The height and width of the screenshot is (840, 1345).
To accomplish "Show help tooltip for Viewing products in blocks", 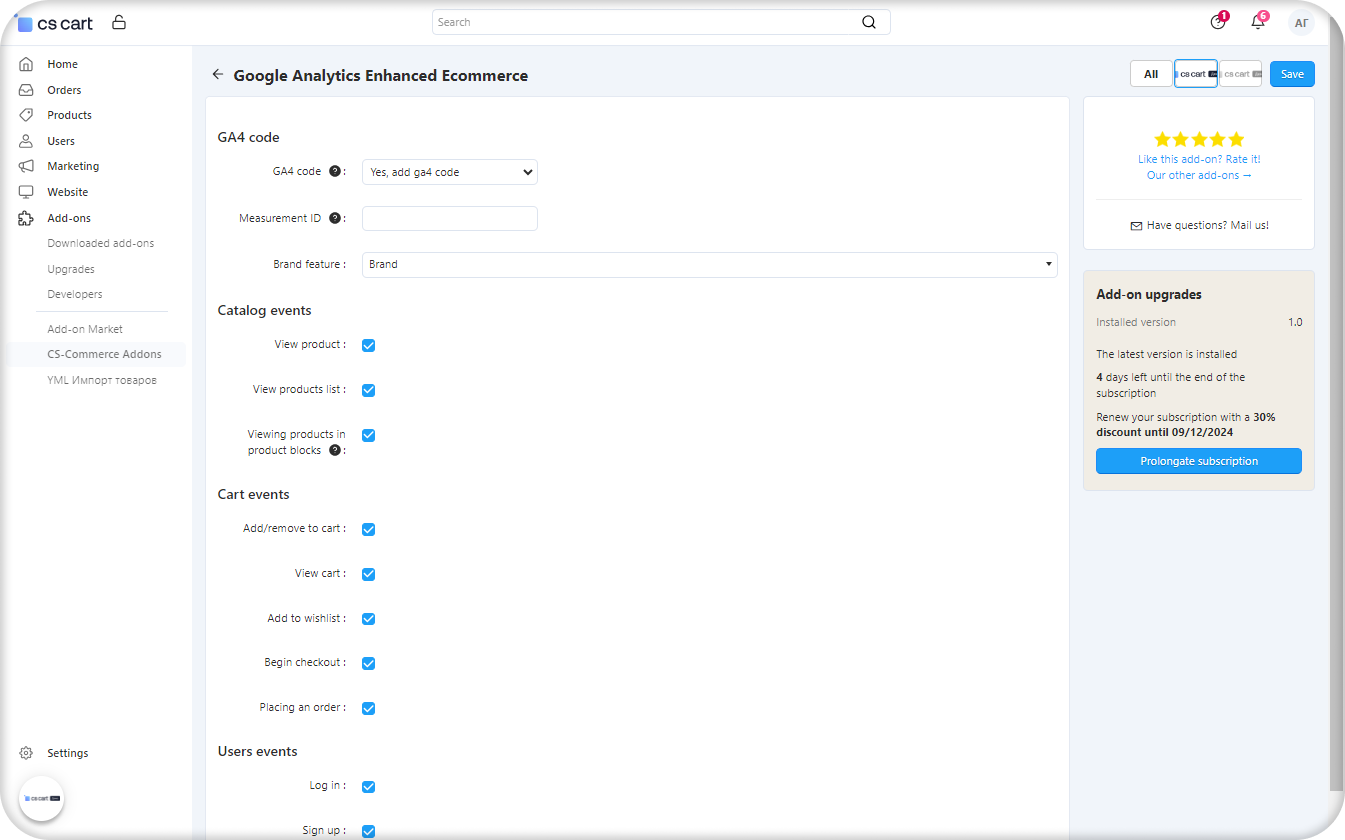I will point(335,450).
